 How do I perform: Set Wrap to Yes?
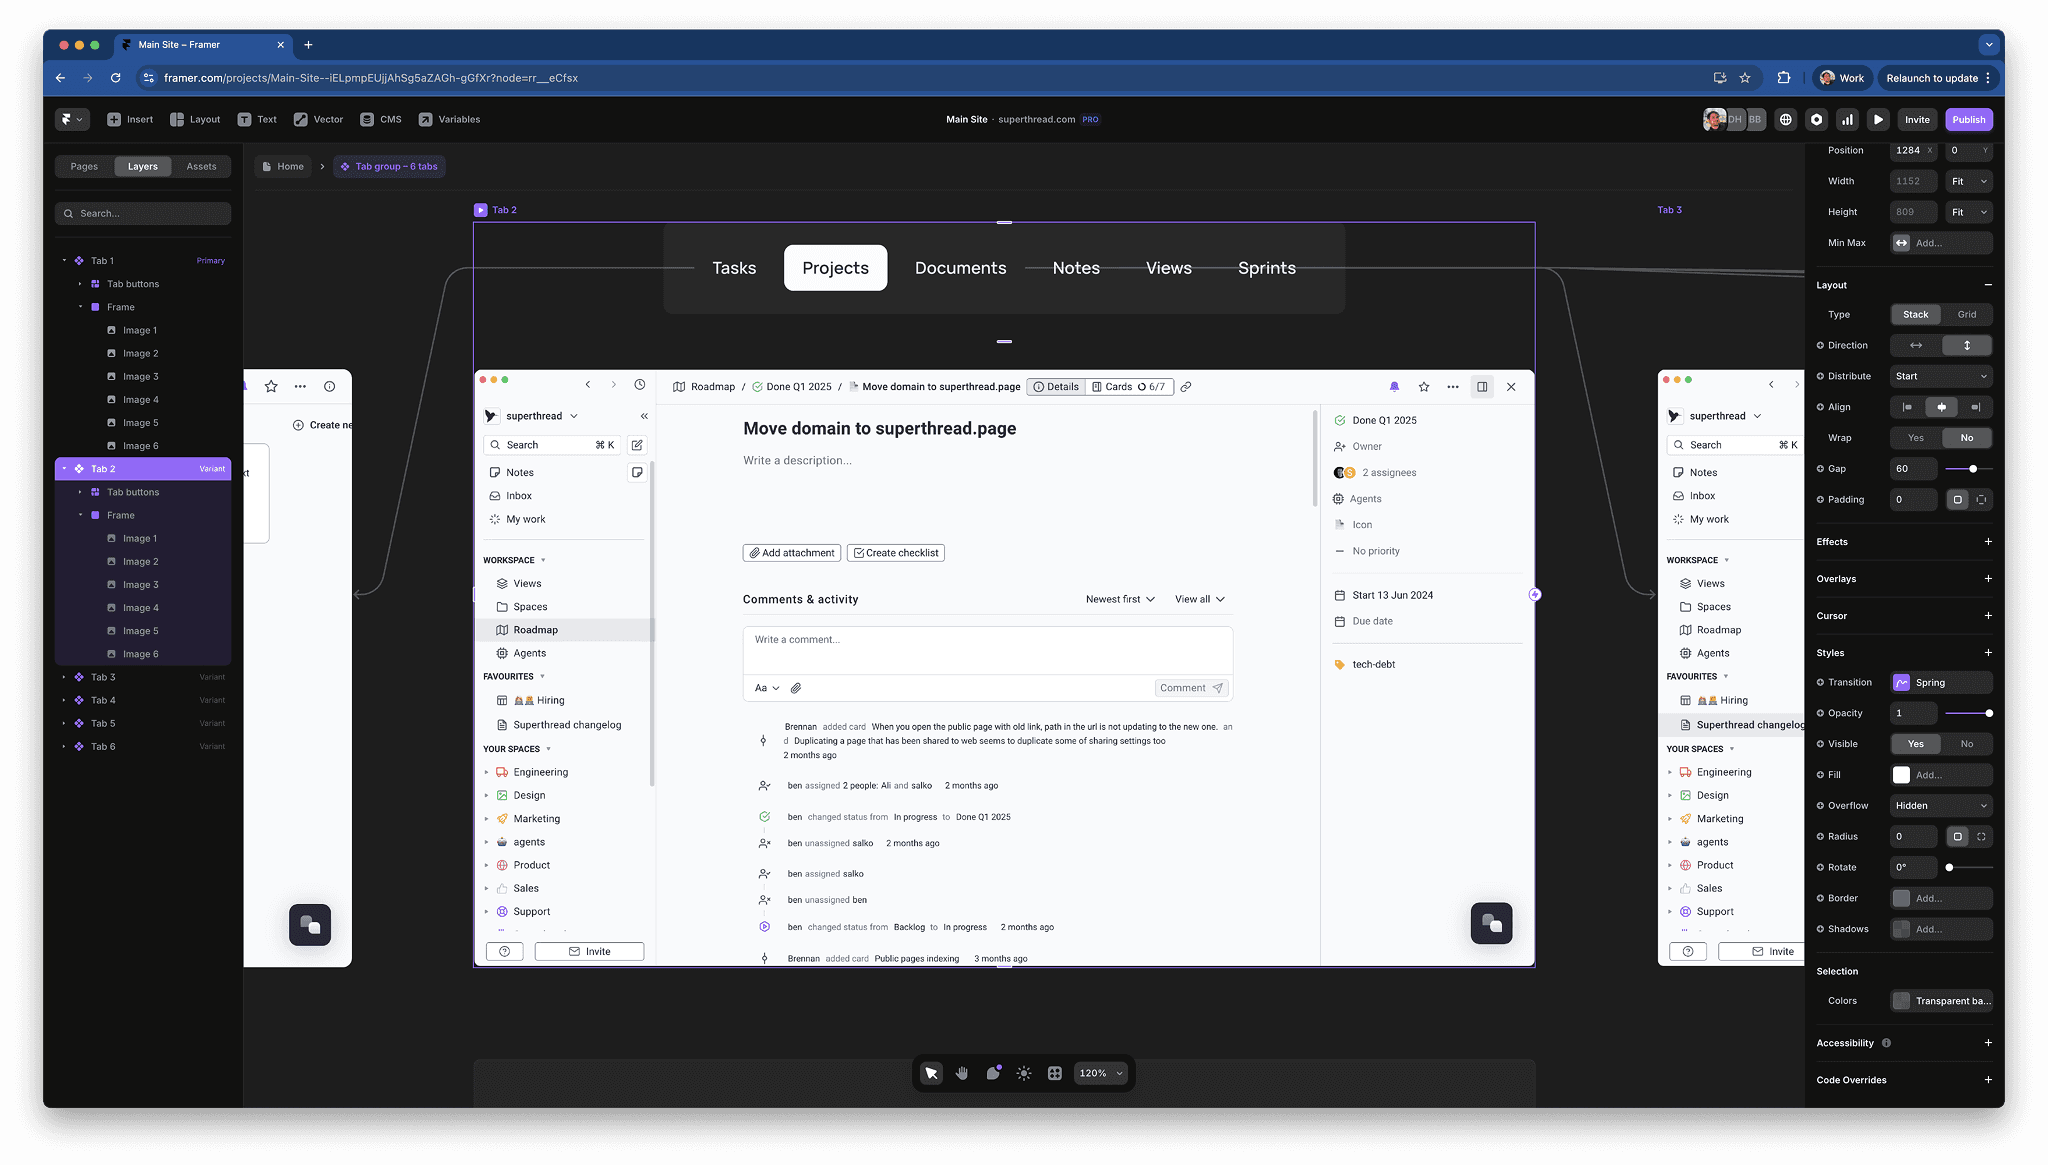click(x=1915, y=438)
